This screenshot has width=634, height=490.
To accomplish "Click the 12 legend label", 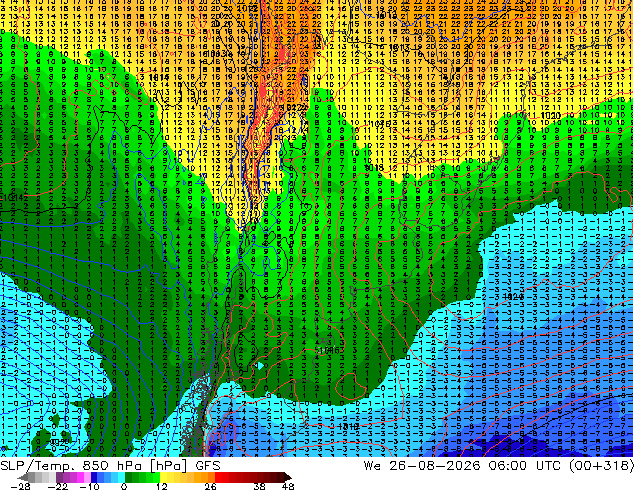I will pyautogui.click(x=162, y=486).
